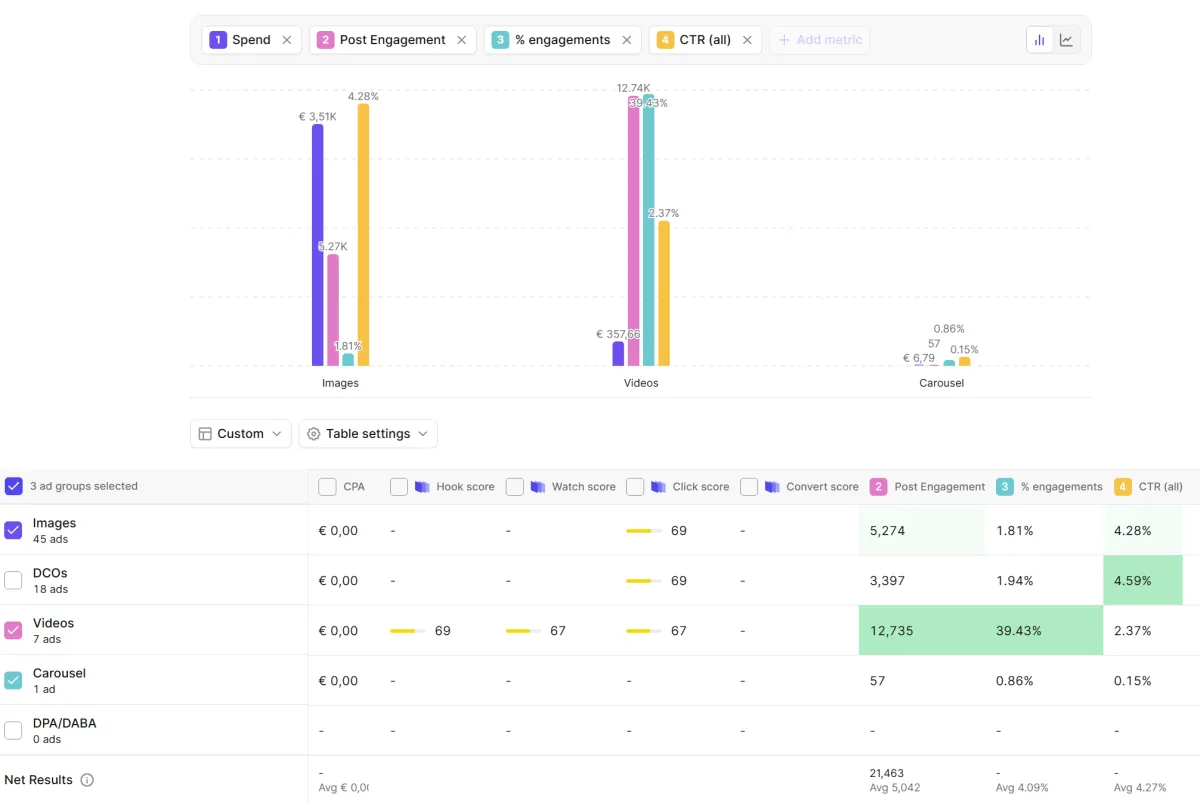
Task: Check the DCOs ad group checkbox
Action: pos(13,580)
